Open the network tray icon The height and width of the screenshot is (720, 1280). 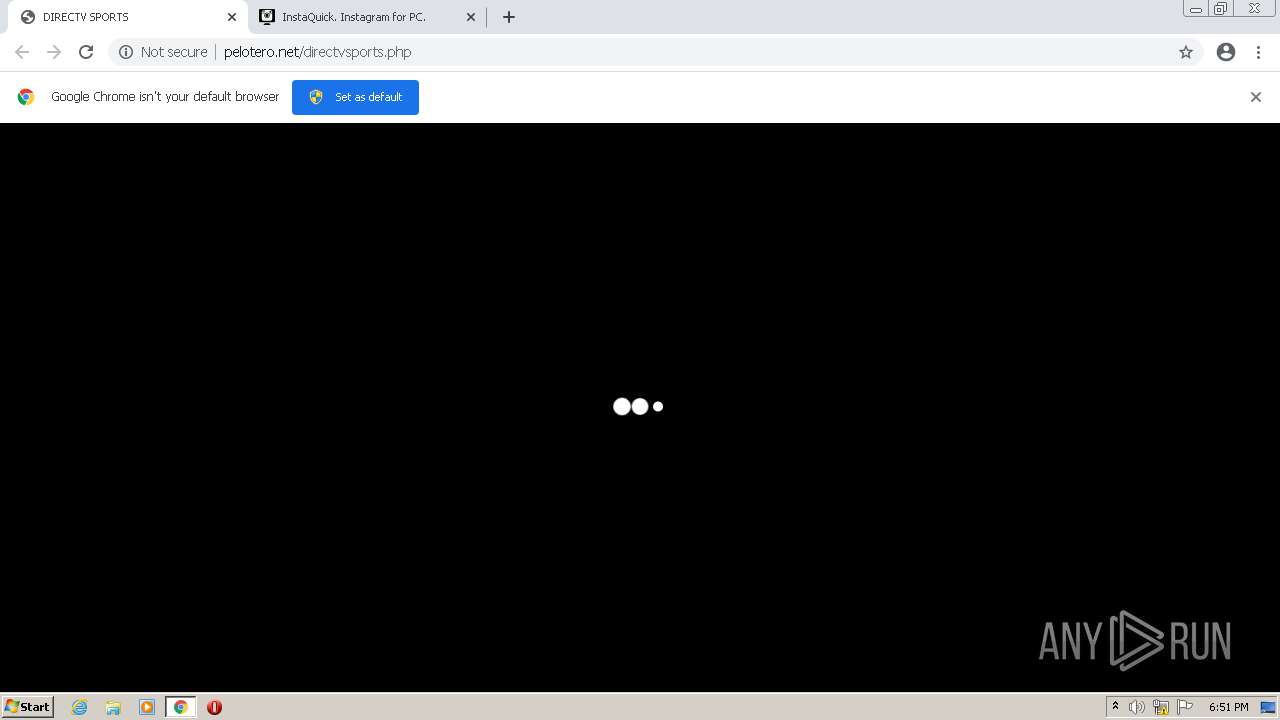pos(1161,707)
